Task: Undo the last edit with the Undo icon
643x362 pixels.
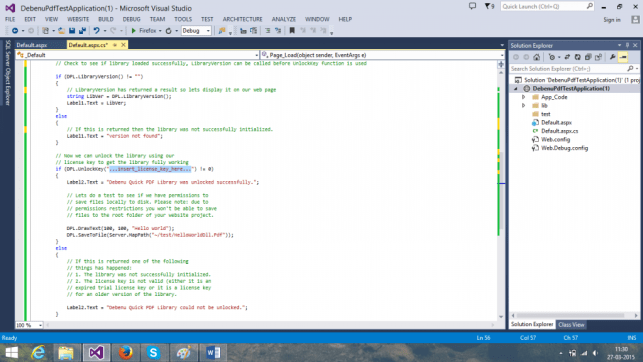Action: pyautogui.click(x=96, y=31)
